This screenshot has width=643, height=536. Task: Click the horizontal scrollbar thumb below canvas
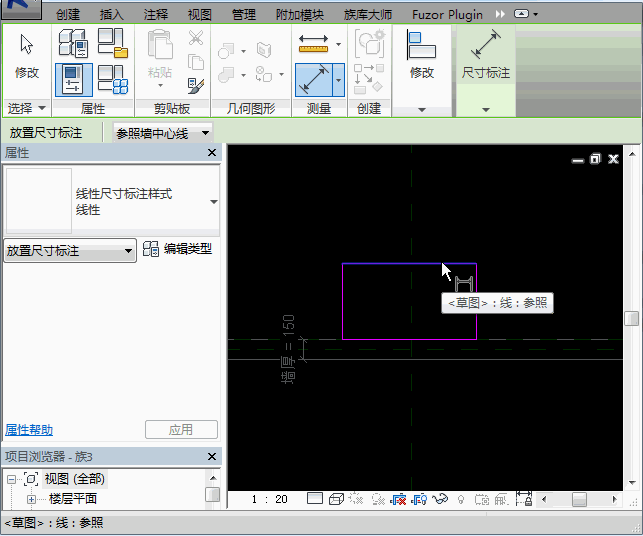pos(579,498)
